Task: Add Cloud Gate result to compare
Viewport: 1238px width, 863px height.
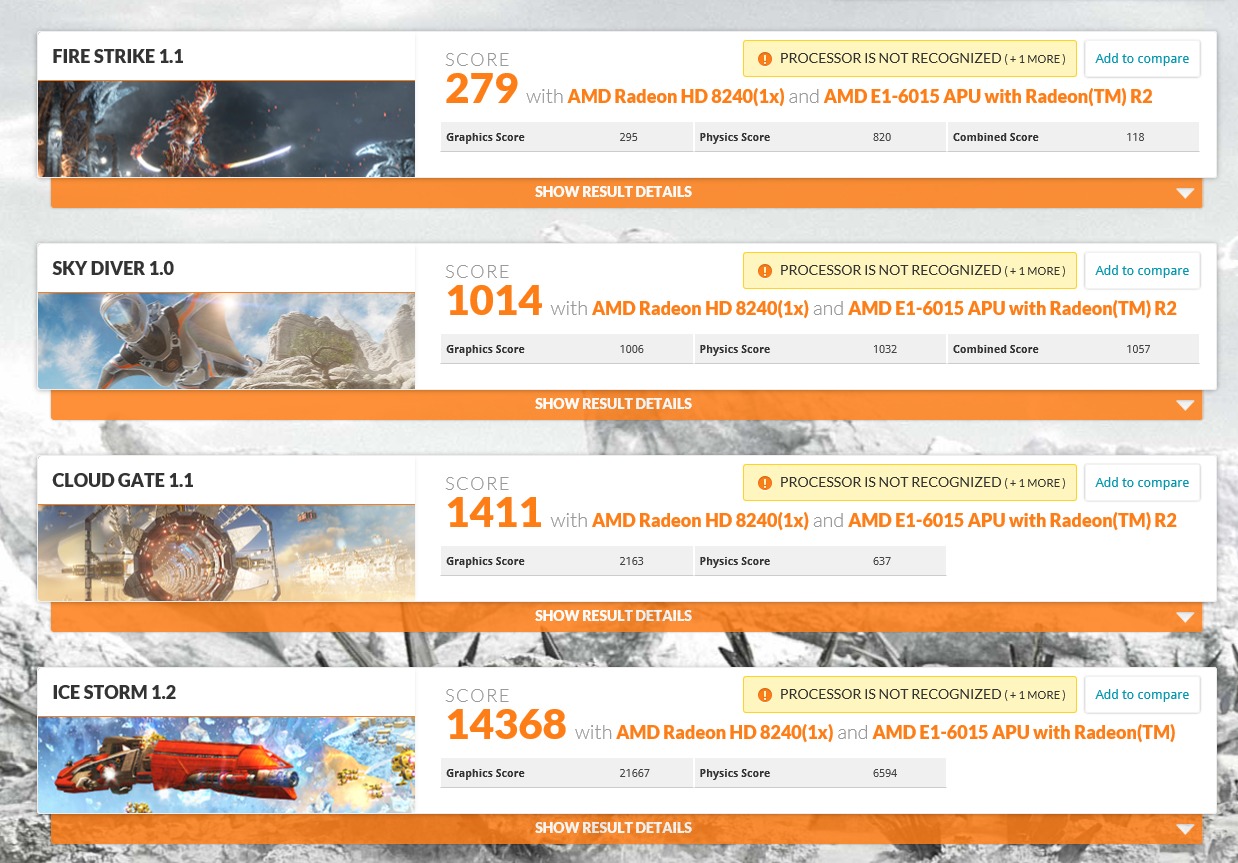Action: pyautogui.click(x=1142, y=482)
